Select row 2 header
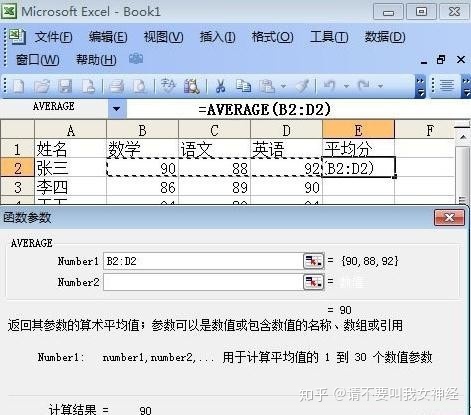The height and width of the screenshot is (415, 471). [x=17, y=168]
